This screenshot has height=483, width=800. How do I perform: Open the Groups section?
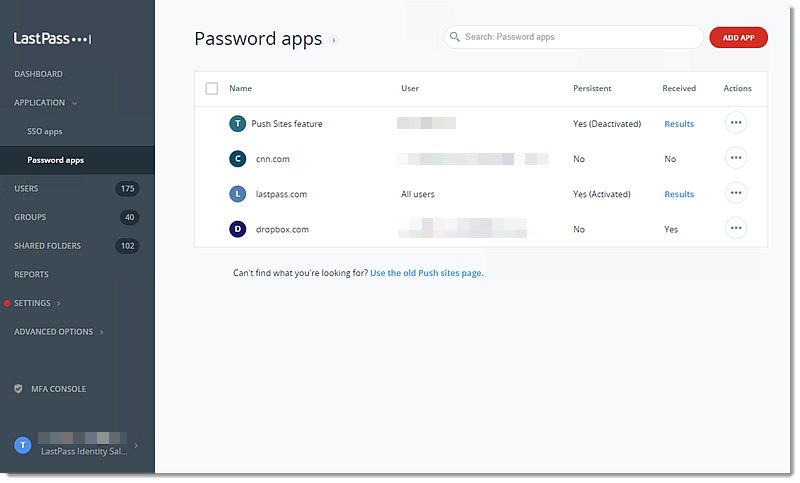point(30,217)
